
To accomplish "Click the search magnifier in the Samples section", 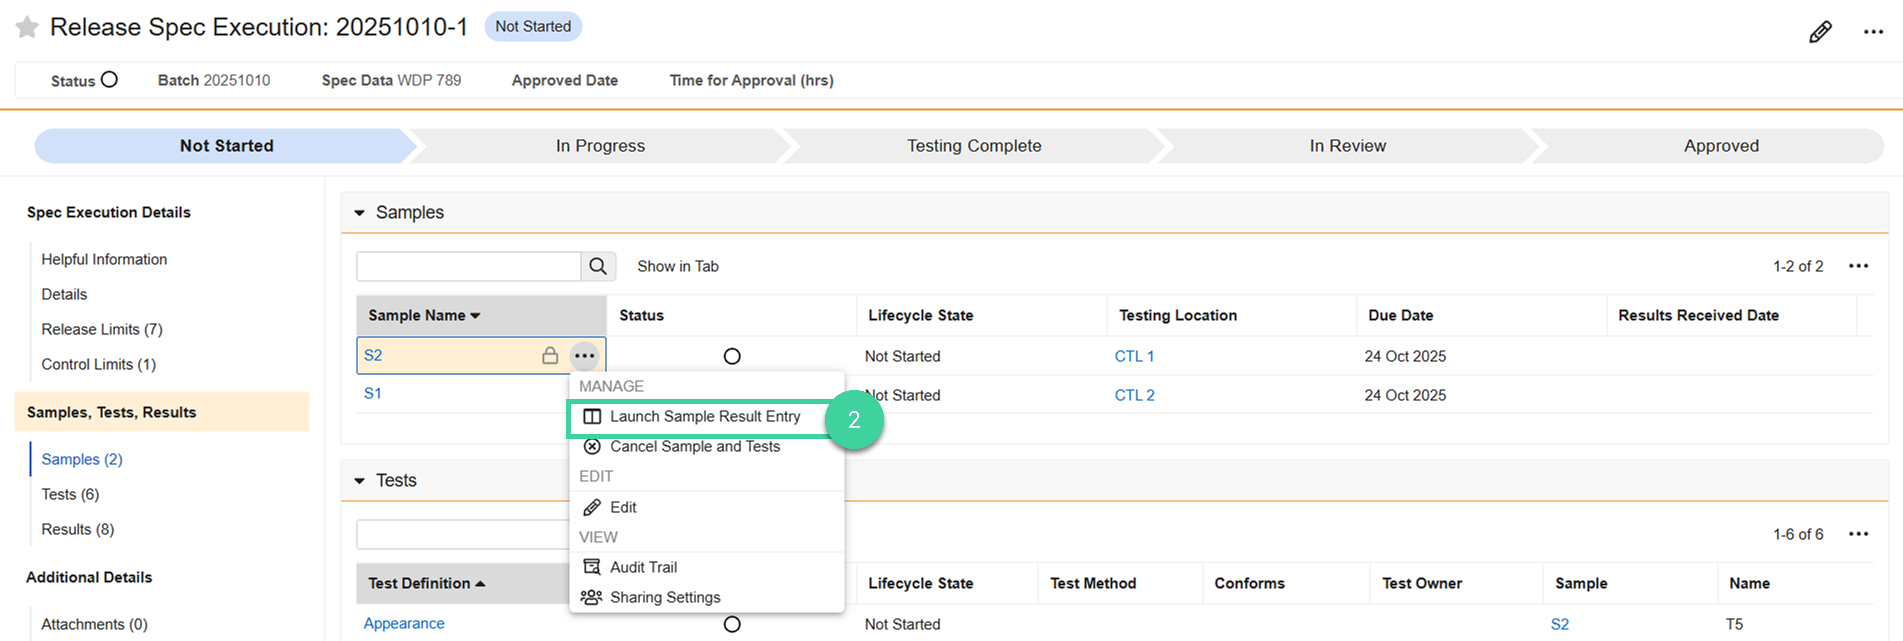I will [598, 266].
